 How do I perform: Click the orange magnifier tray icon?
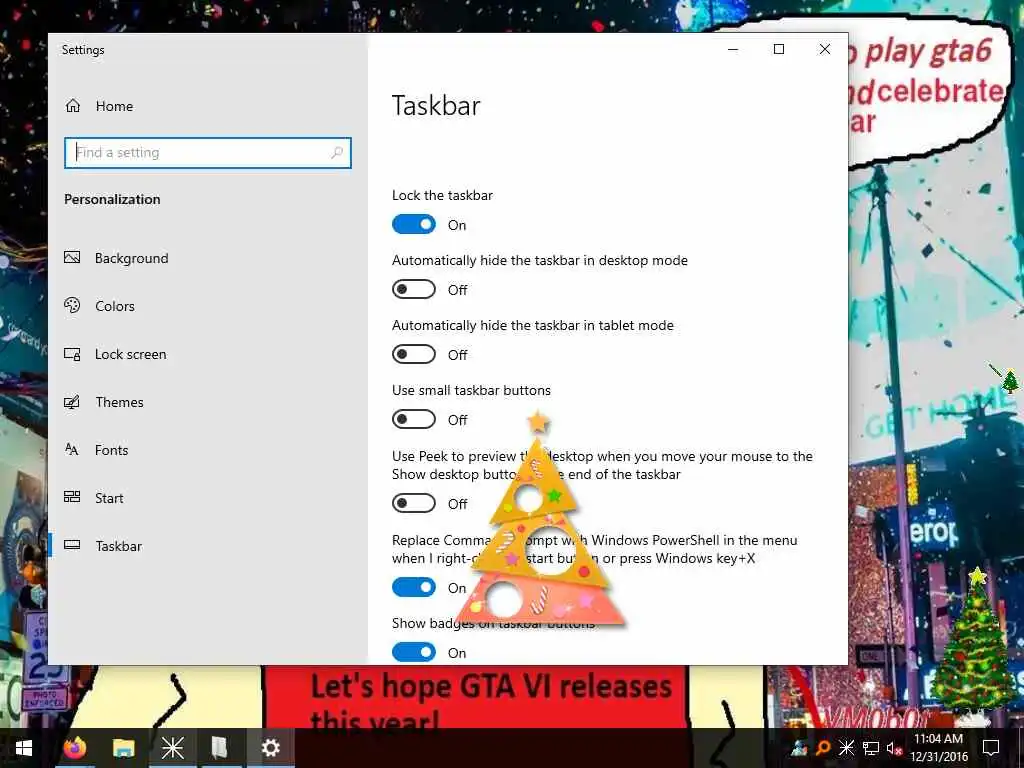(x=824, y=748)
